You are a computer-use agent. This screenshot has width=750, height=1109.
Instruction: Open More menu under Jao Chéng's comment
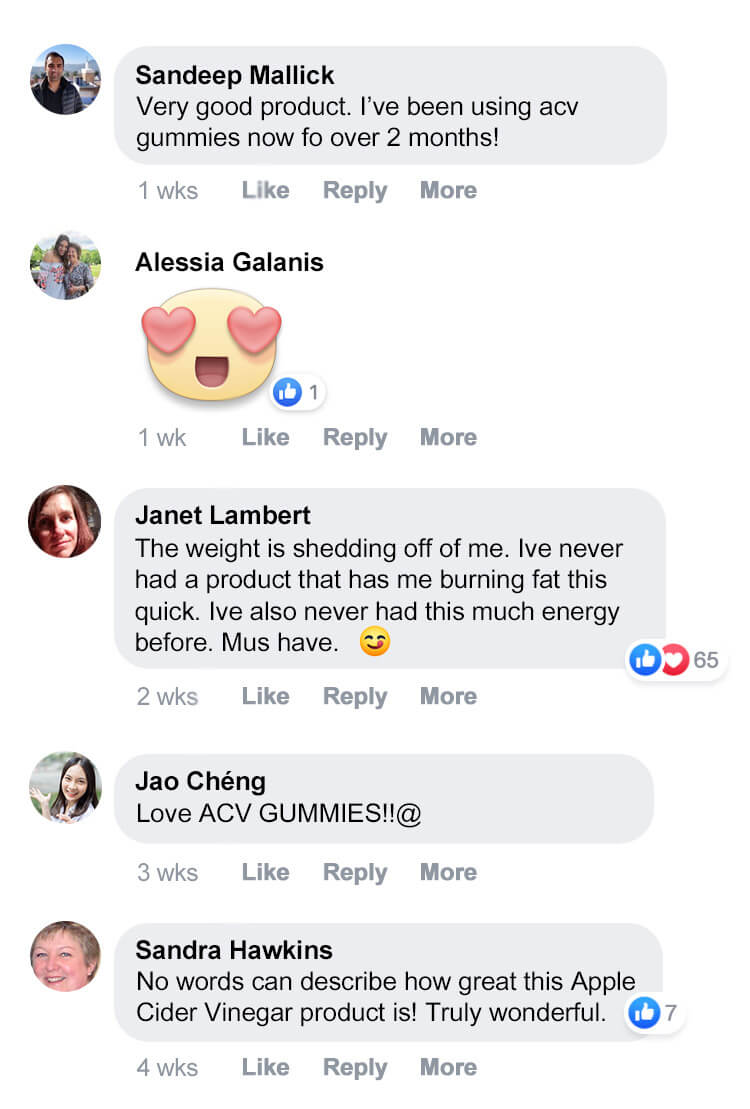tap(448, 872)
